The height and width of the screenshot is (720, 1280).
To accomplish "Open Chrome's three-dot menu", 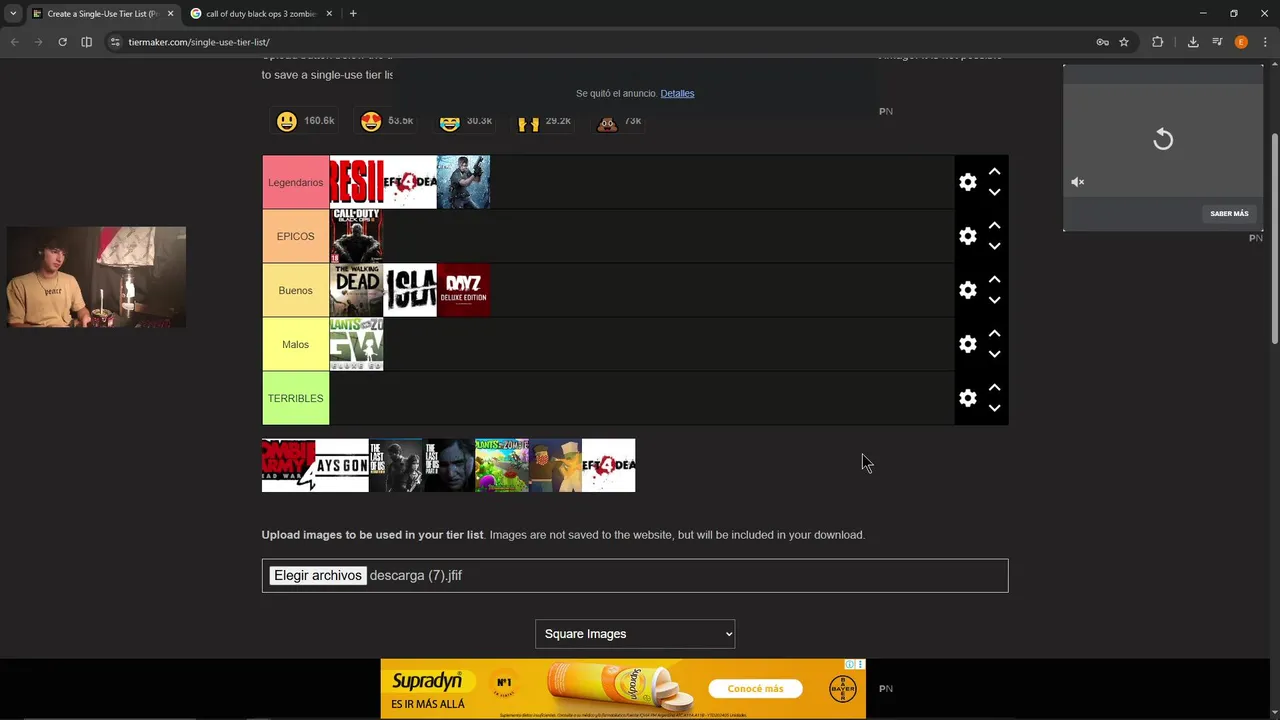I will click(x=1264, y=42).
